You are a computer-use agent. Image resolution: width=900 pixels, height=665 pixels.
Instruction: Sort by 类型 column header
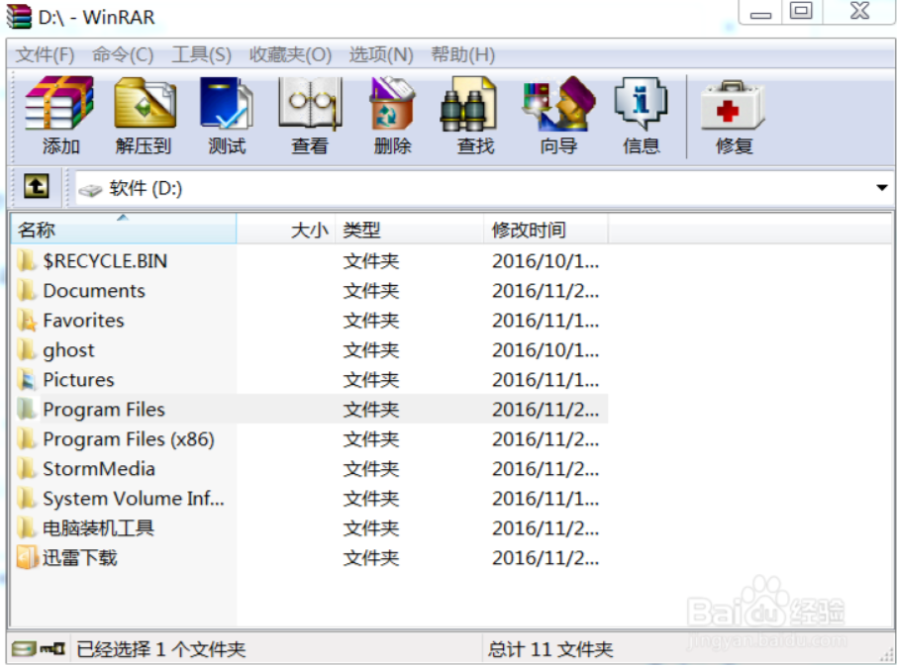[x=410, y=230]
